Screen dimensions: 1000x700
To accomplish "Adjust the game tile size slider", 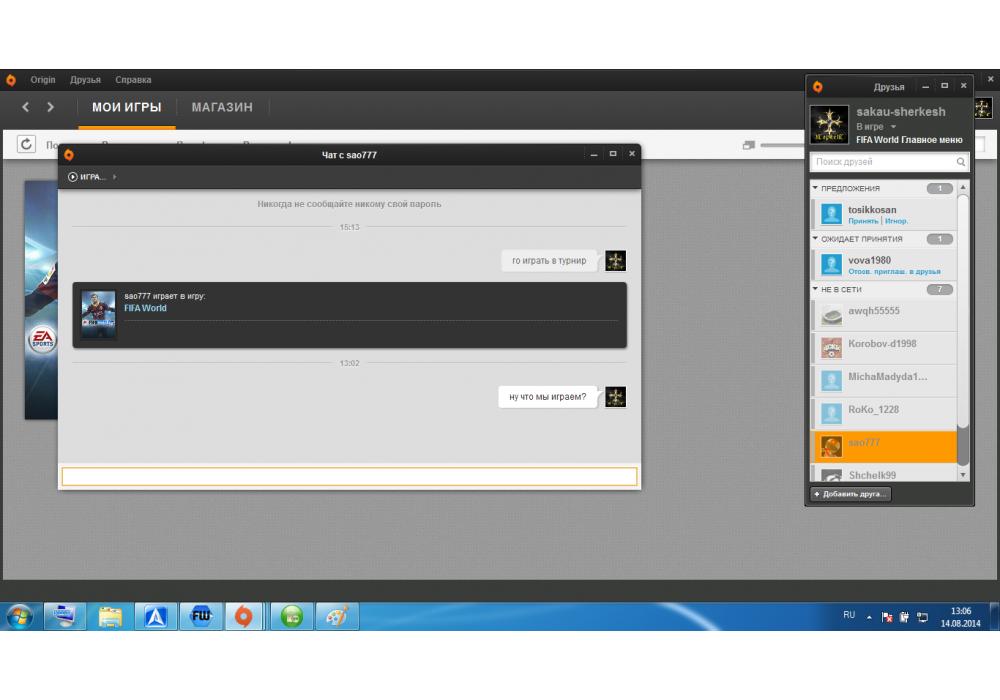I will coord(781,145).
